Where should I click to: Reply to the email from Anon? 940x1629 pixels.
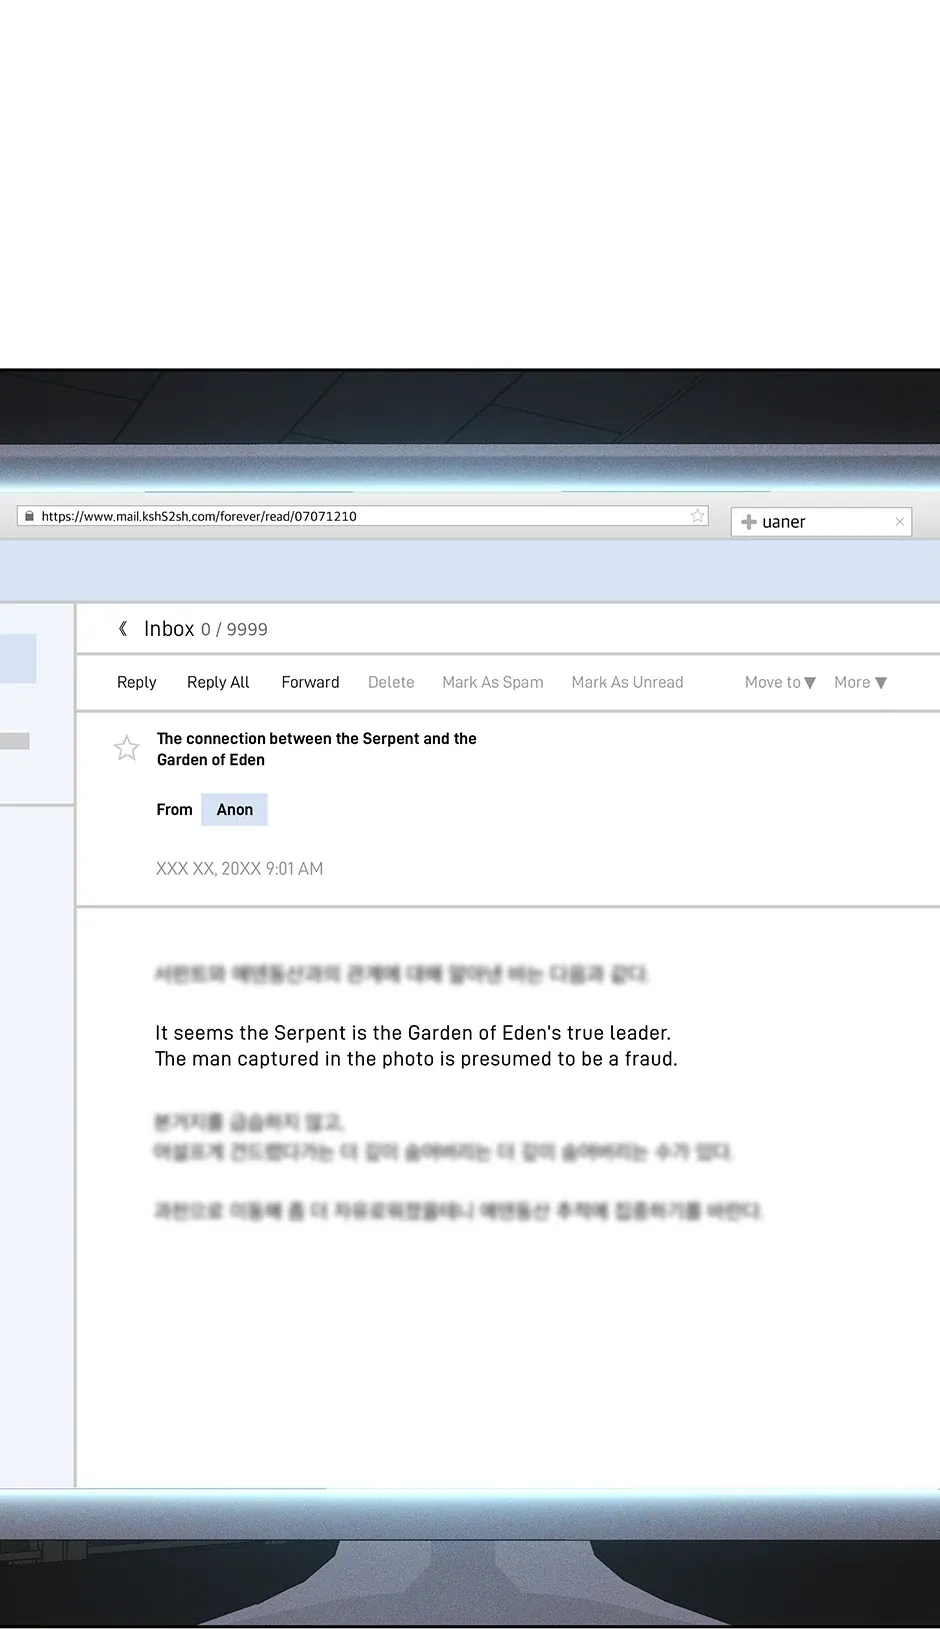point(137,682)
